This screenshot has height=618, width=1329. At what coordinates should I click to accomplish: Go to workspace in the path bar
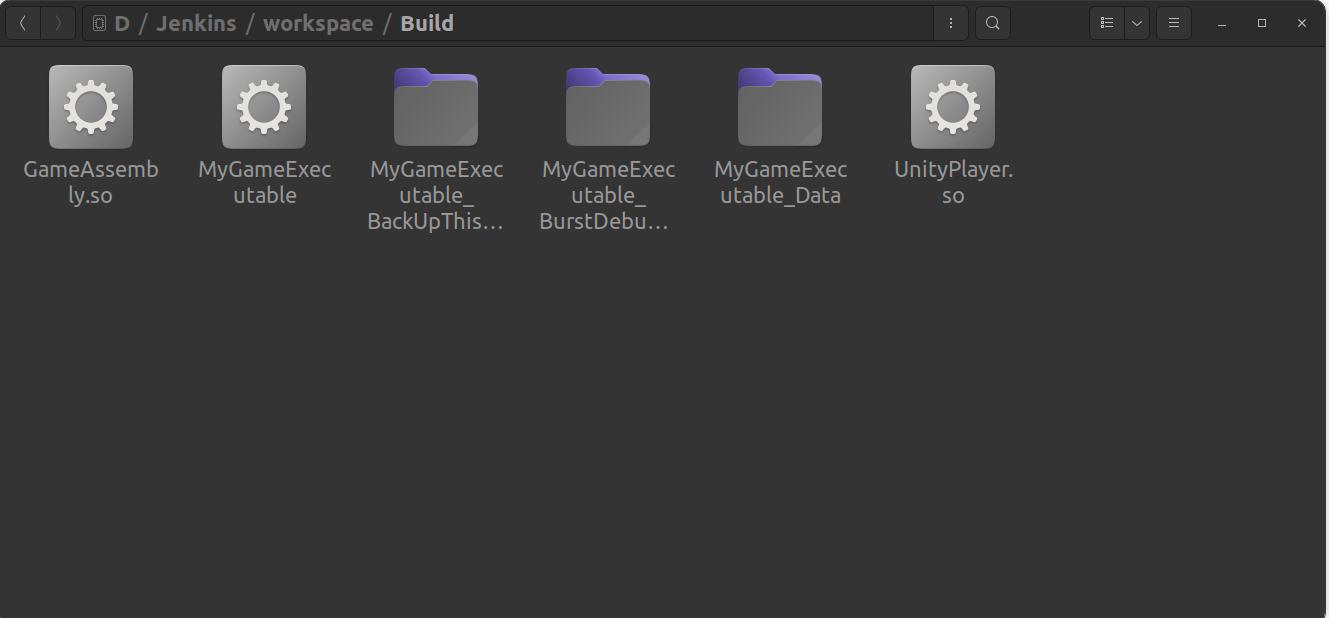(x=318, y=23)
